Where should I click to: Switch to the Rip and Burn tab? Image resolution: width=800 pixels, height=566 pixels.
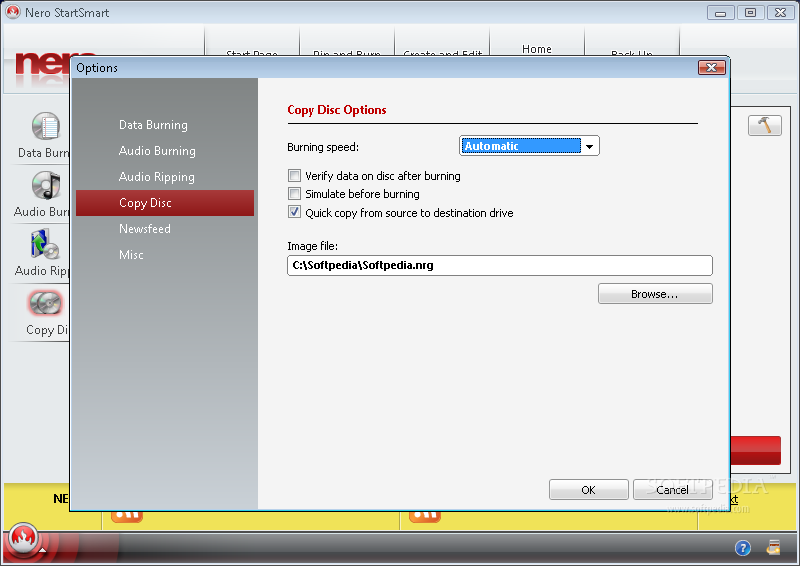click(x=347, y=51)
